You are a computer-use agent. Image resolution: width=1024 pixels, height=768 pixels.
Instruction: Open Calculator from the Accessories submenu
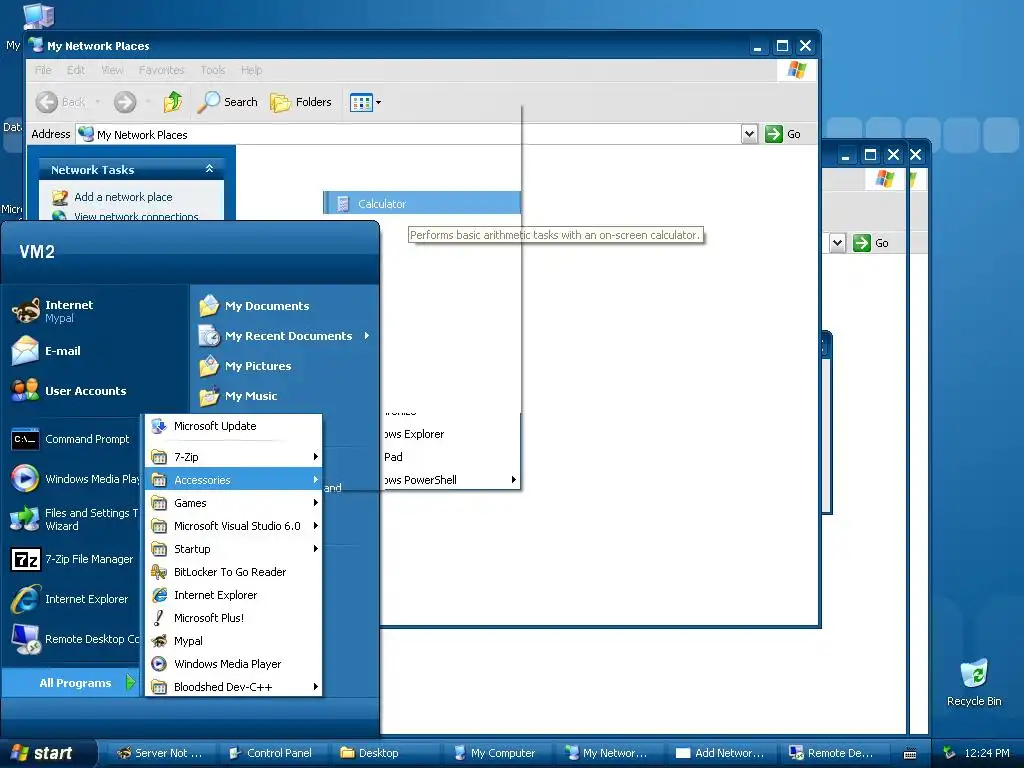click(422, 204)
